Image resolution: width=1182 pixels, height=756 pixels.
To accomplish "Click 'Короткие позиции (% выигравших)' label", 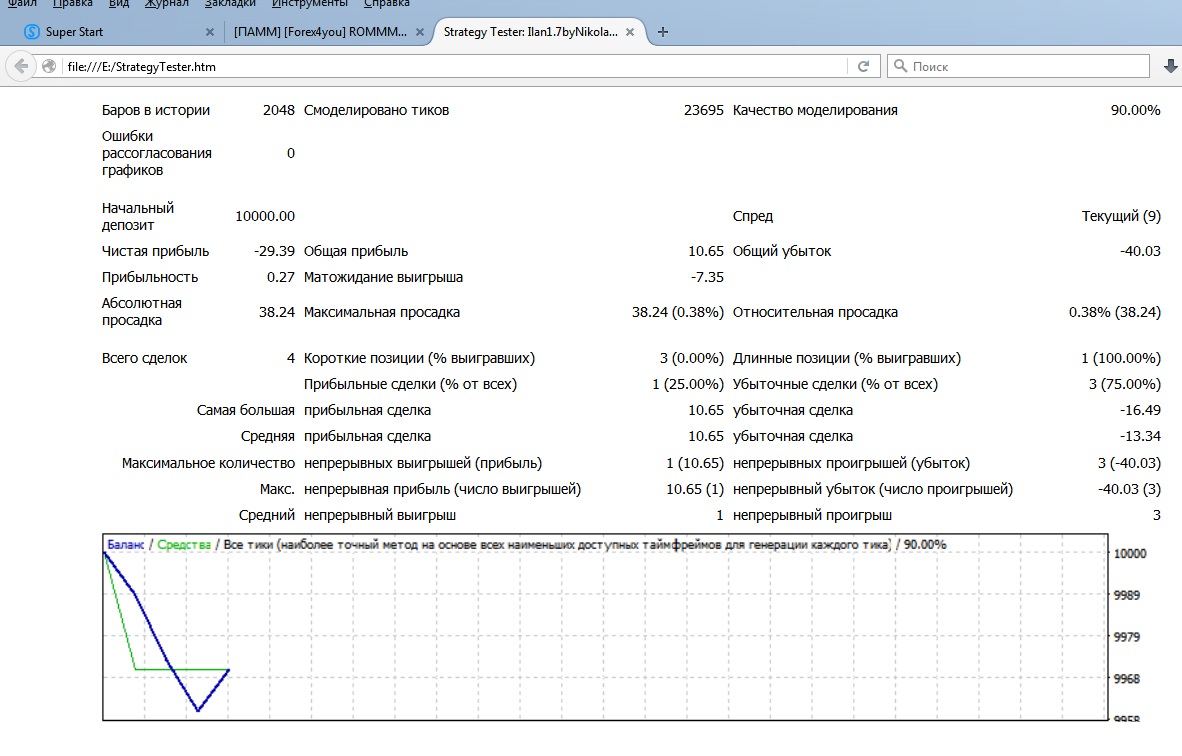I will 419,358.
